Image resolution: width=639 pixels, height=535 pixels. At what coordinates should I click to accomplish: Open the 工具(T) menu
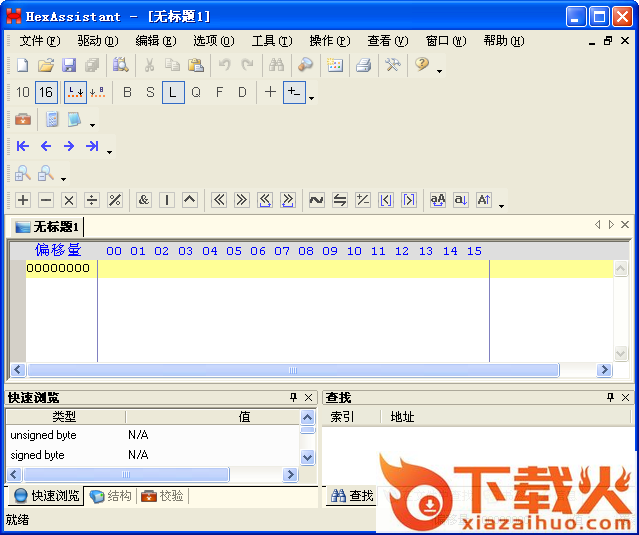pyautogui.click(x=271, y=41)
